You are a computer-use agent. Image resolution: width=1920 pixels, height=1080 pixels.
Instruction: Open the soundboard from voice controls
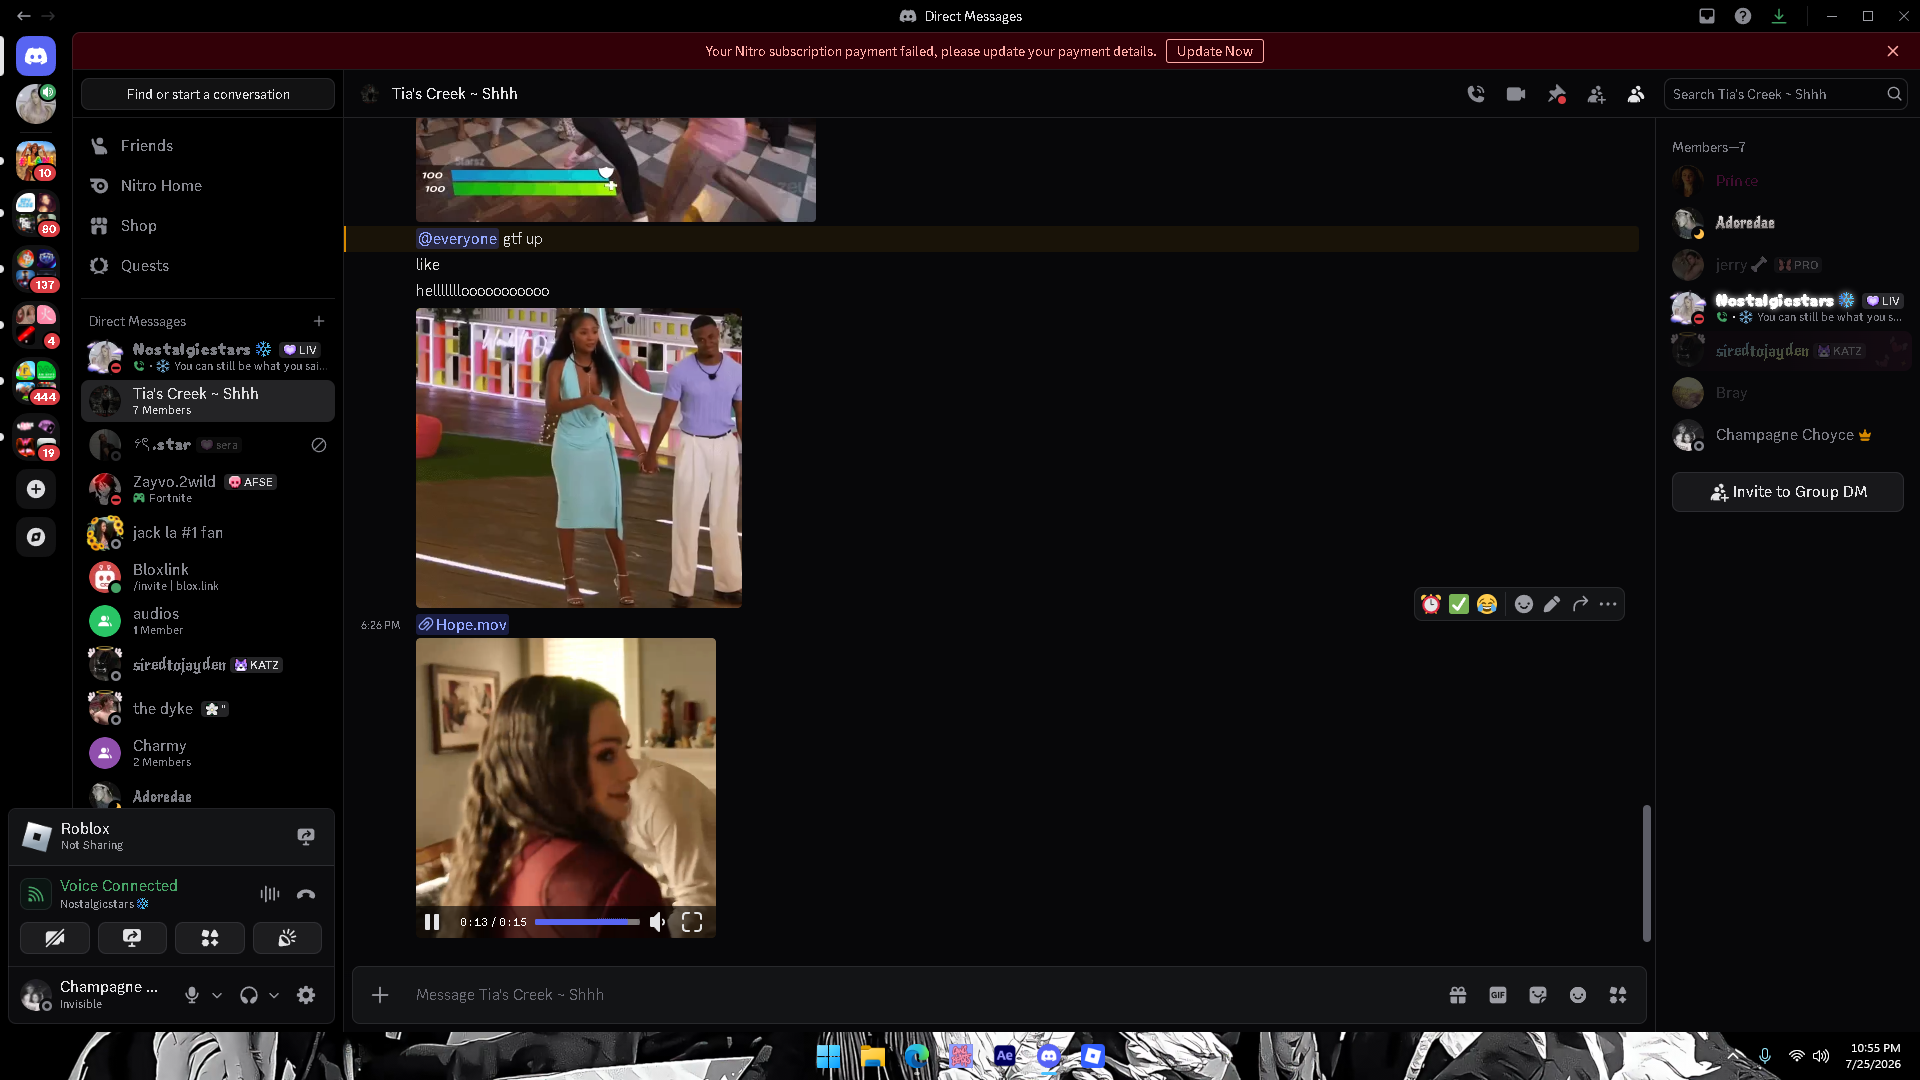click(287, 938)
